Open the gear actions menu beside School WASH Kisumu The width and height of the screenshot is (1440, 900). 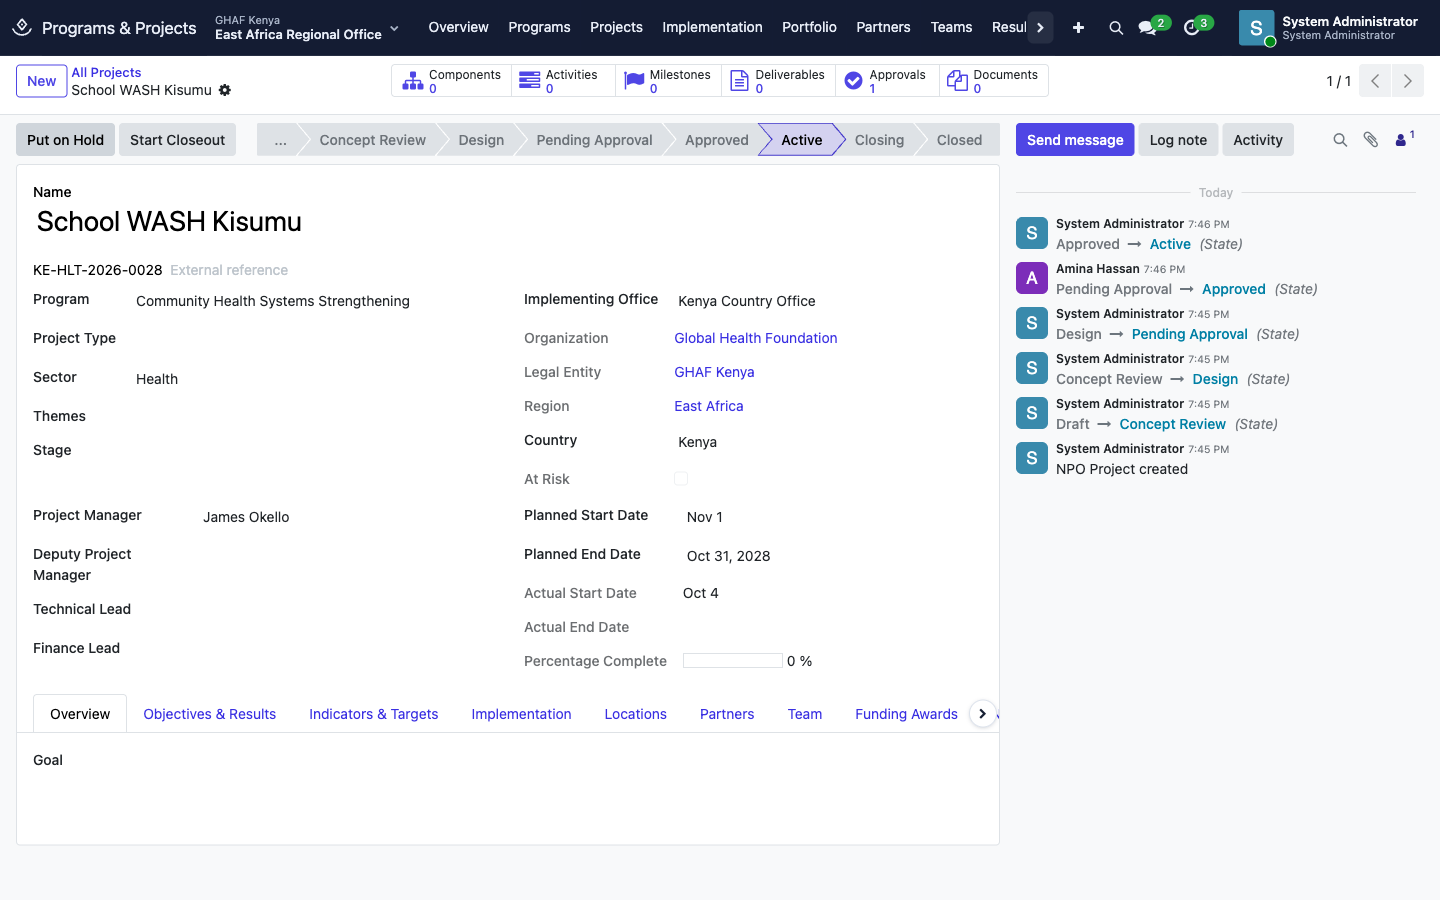(x=225, y=90)
